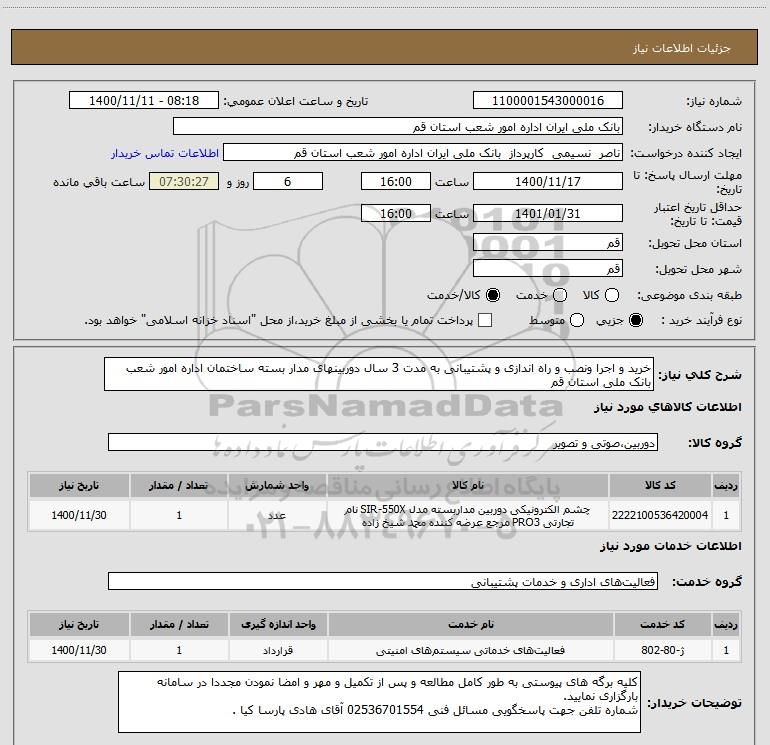Click the واحد شمارش column header
770x745 pixels.
pos(277,485)
